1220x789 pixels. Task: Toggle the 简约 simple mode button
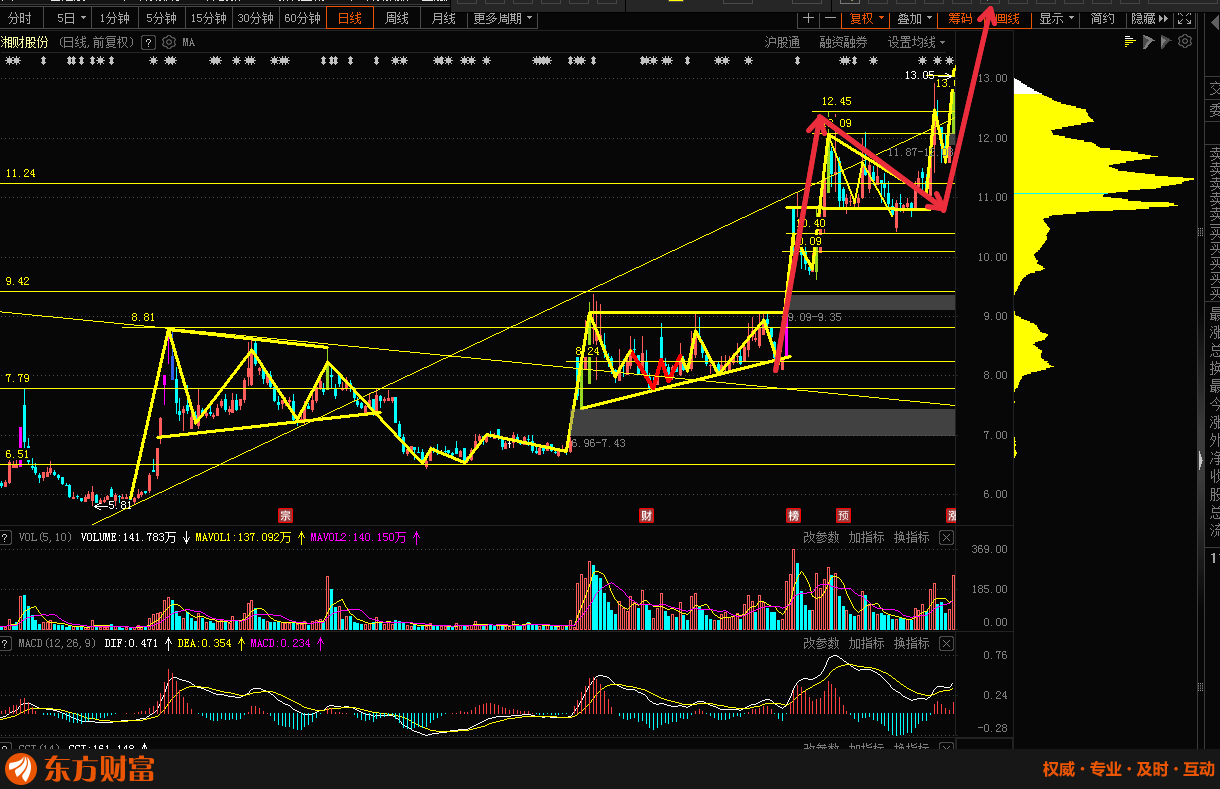pos(1102,18)
